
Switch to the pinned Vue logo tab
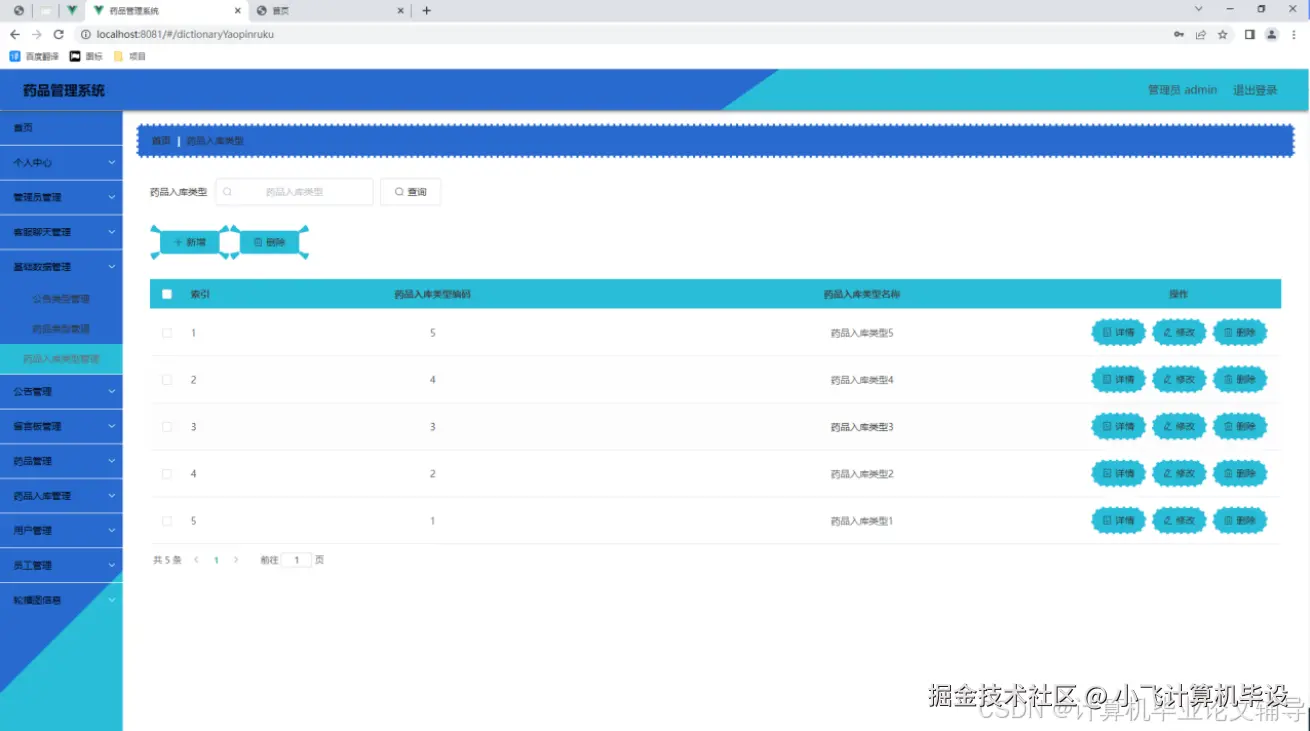[71, 10]
